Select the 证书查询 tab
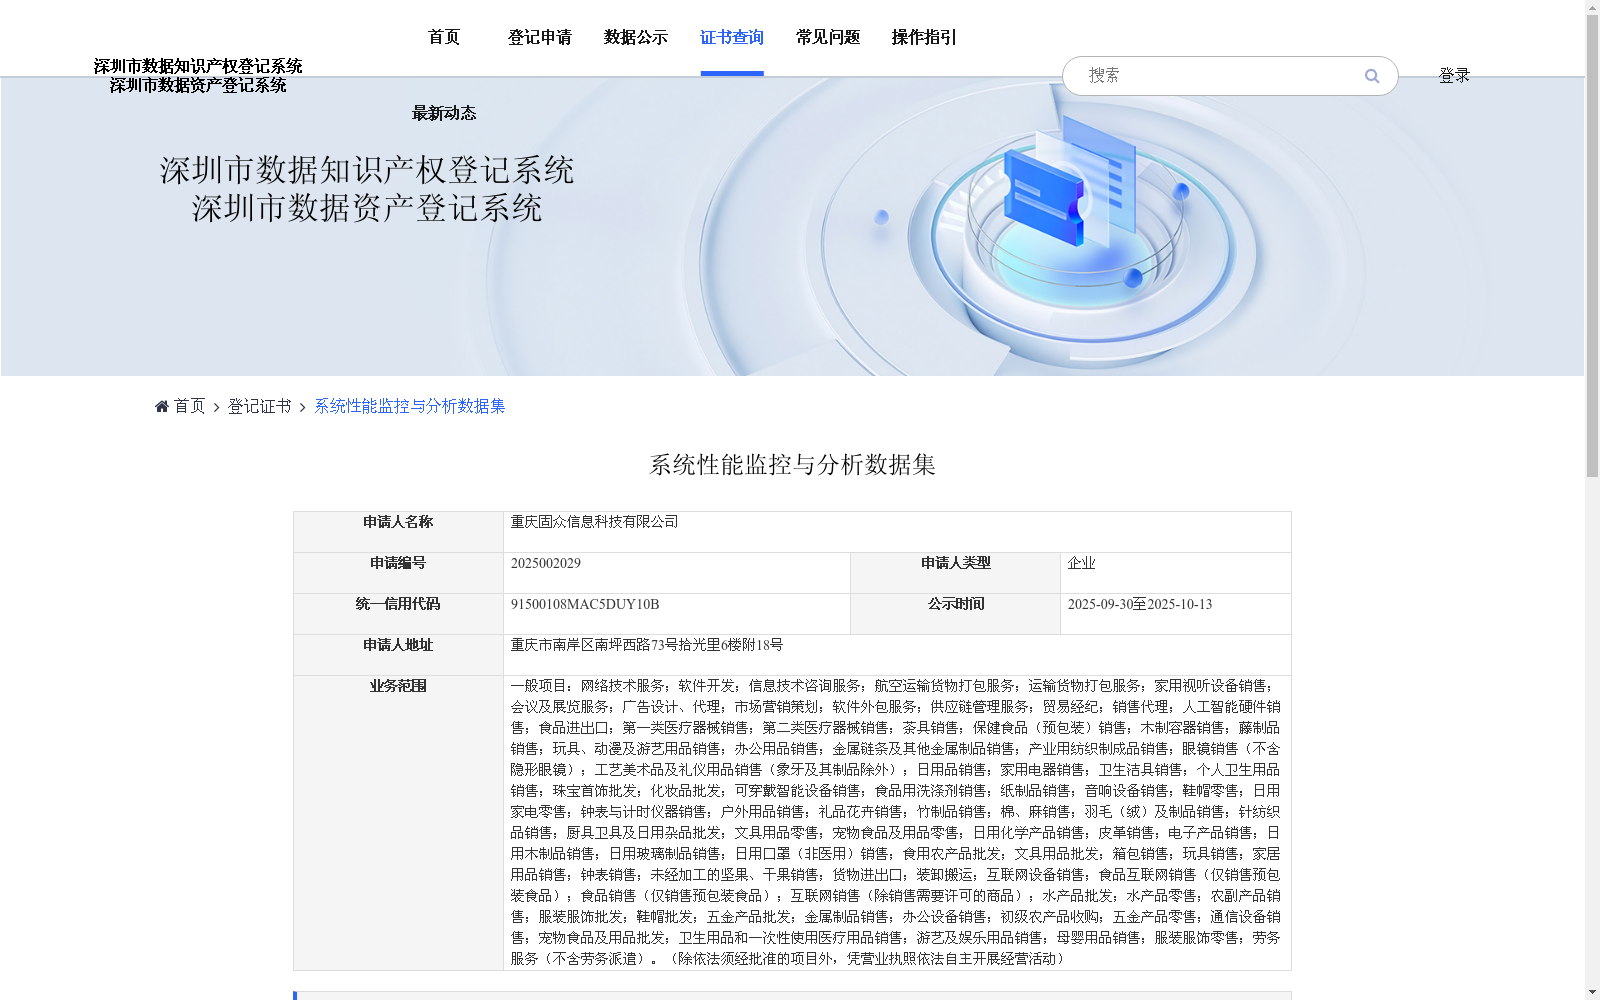The width and height of the screenshot is (1600, 1000). [732, 37]
